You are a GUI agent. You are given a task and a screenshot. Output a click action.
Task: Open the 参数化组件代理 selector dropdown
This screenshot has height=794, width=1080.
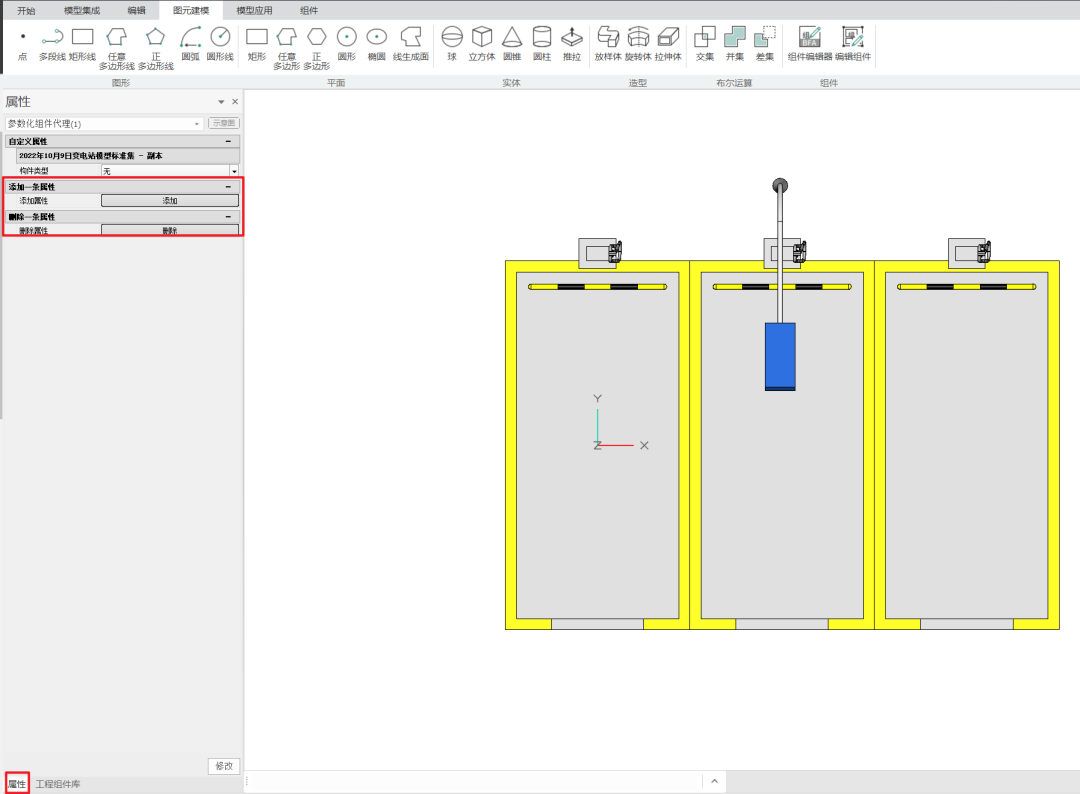[x=198, y=124]
